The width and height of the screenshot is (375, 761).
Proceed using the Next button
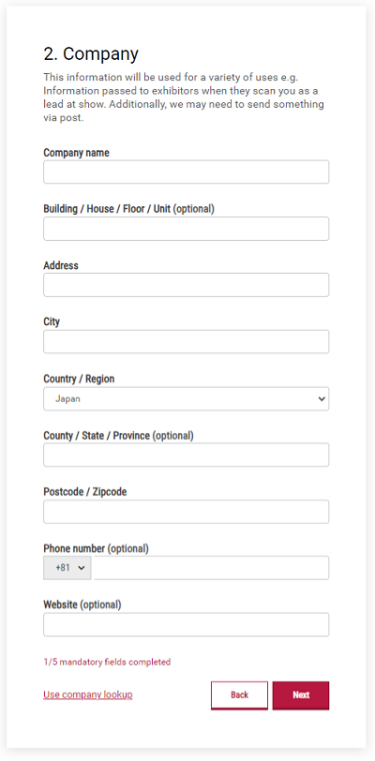pyautogui.click(x=301, y=695)
